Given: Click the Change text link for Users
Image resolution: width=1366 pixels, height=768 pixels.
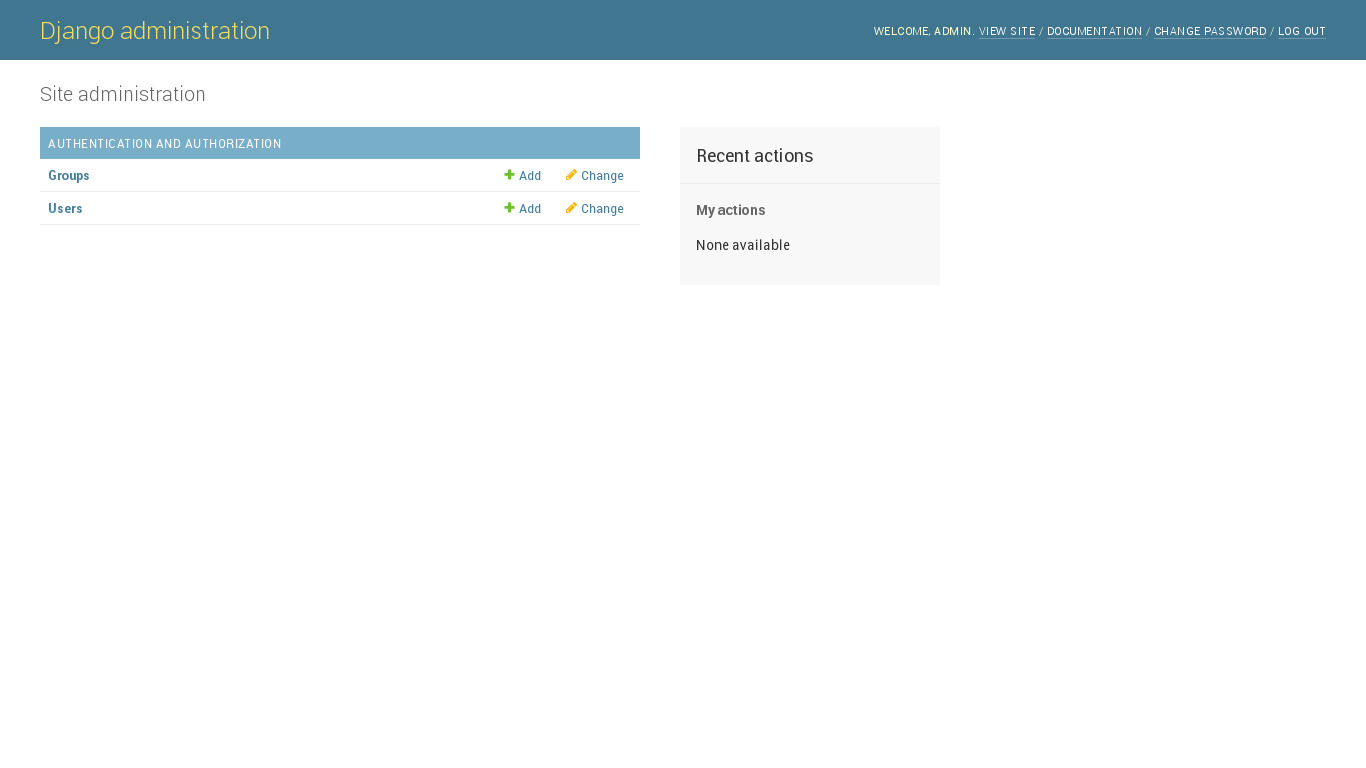Looking at the screenshot, I should point(602,209).
